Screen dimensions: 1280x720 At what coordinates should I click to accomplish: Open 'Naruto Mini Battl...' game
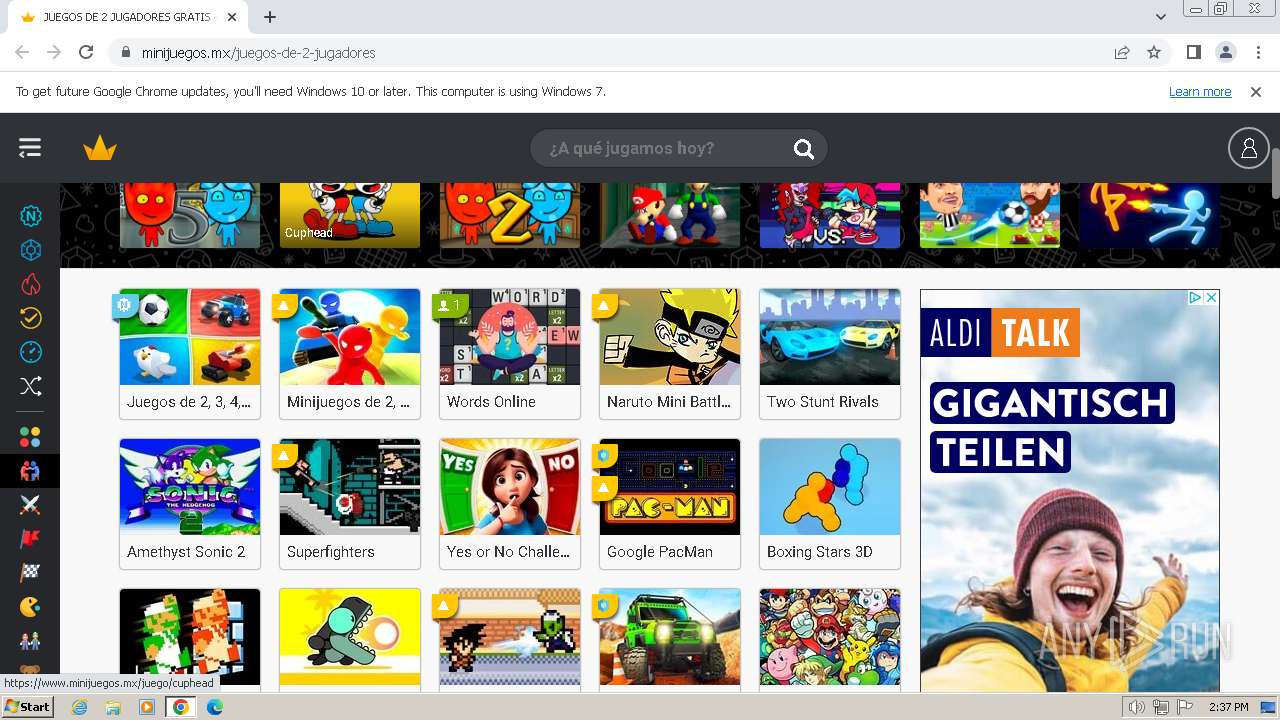click(670, 353)
